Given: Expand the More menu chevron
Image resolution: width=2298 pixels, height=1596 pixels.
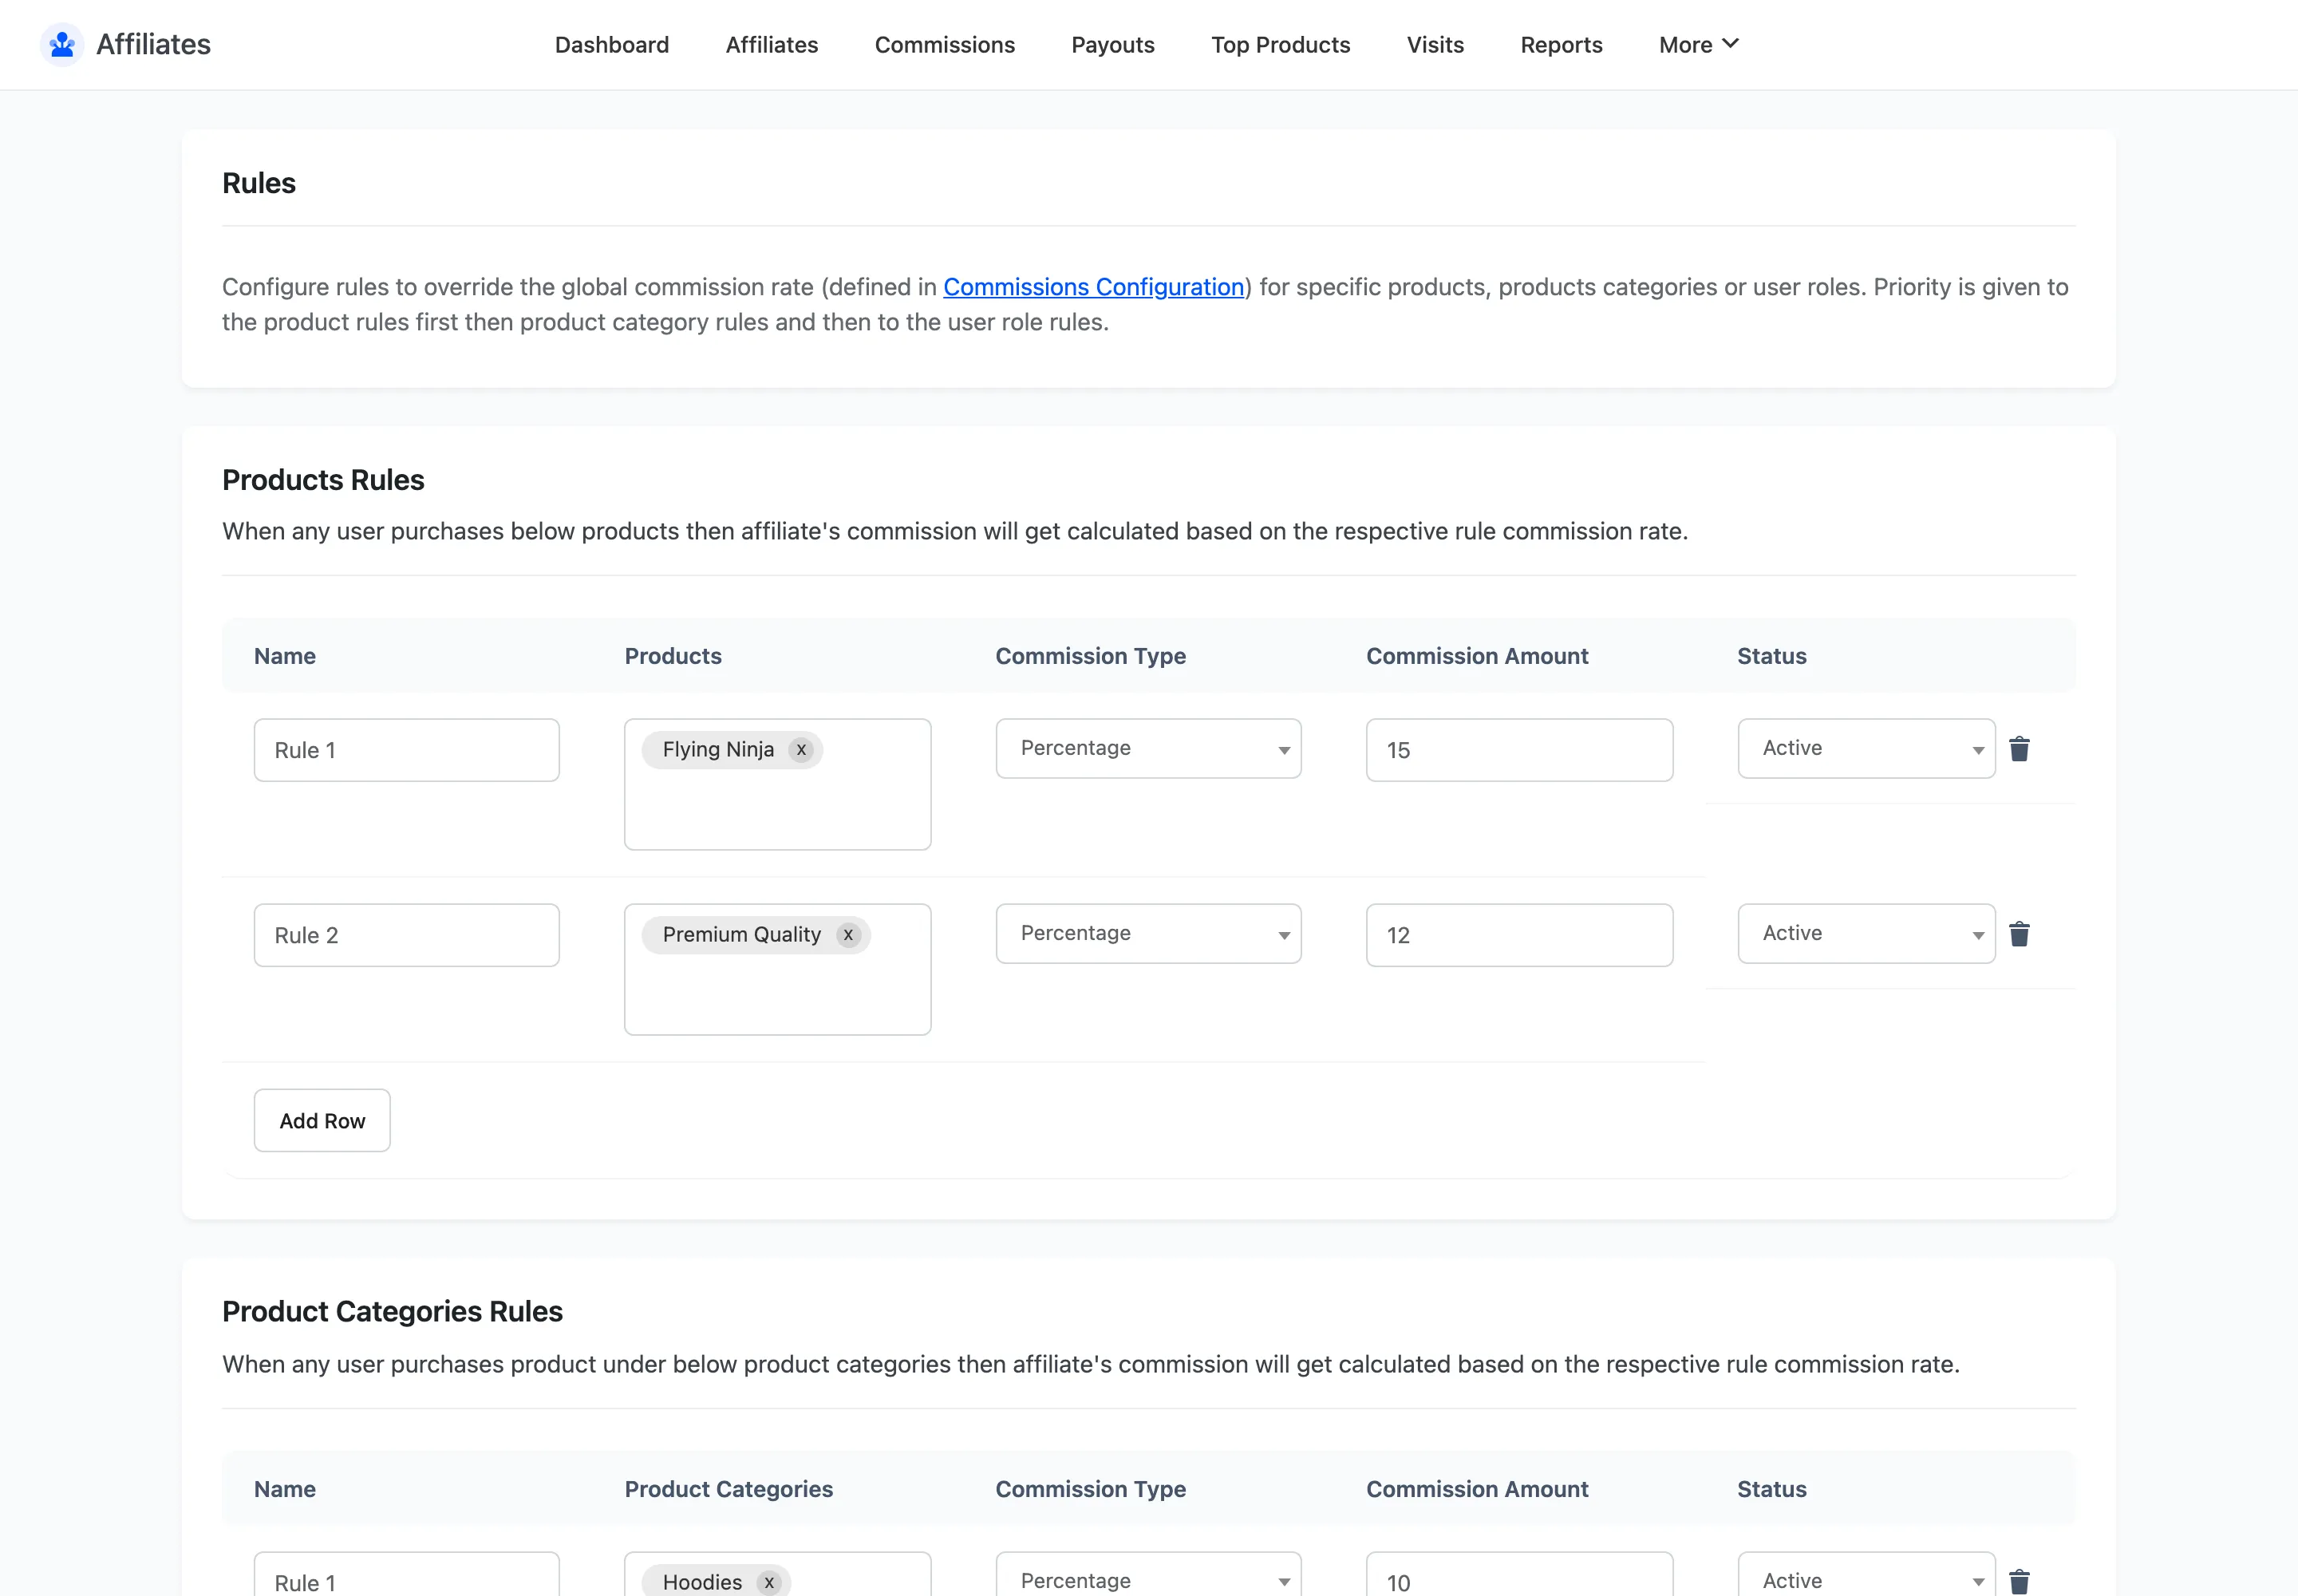Looking at the screenshot, I should coord(1730,44).
